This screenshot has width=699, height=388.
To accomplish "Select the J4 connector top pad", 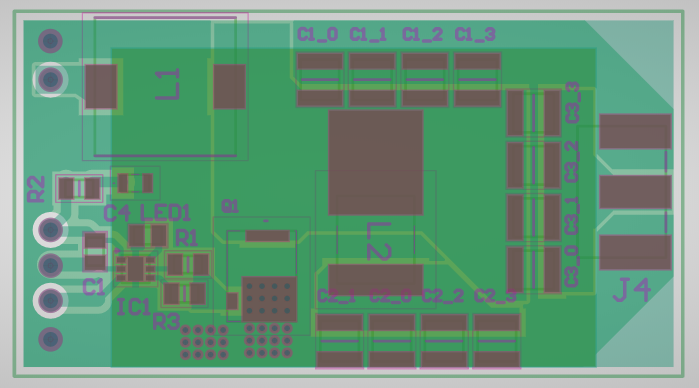I will click(635, 131).
